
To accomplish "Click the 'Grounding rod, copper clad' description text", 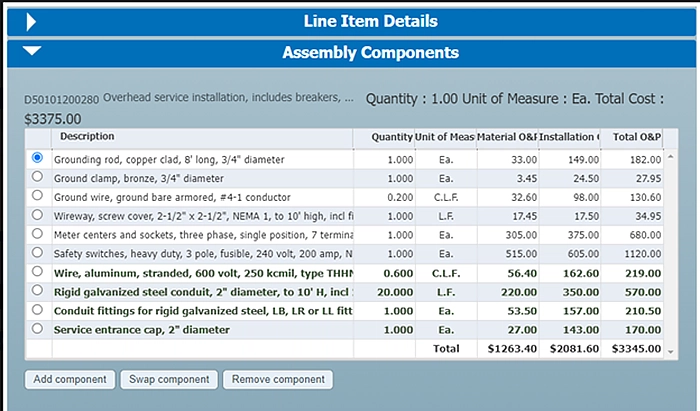I will click(x=169, y=160).
